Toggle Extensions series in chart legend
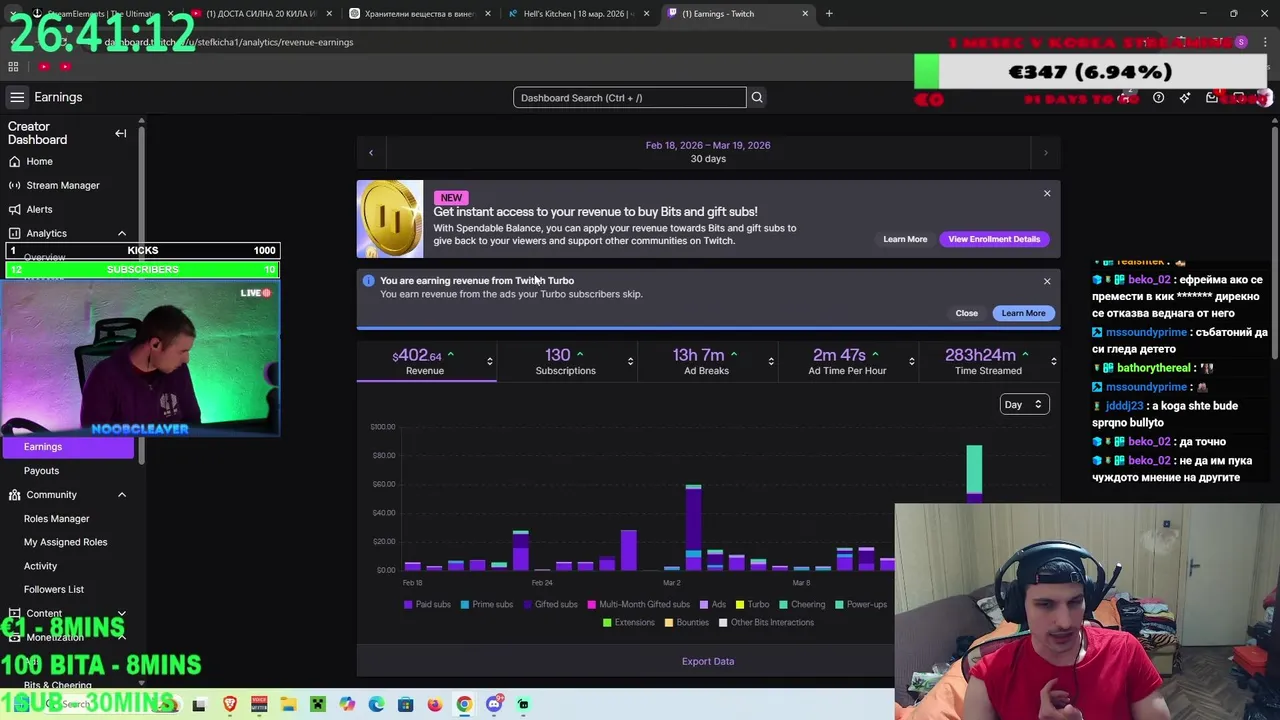 pyautogui.click(x=628, y=622)
